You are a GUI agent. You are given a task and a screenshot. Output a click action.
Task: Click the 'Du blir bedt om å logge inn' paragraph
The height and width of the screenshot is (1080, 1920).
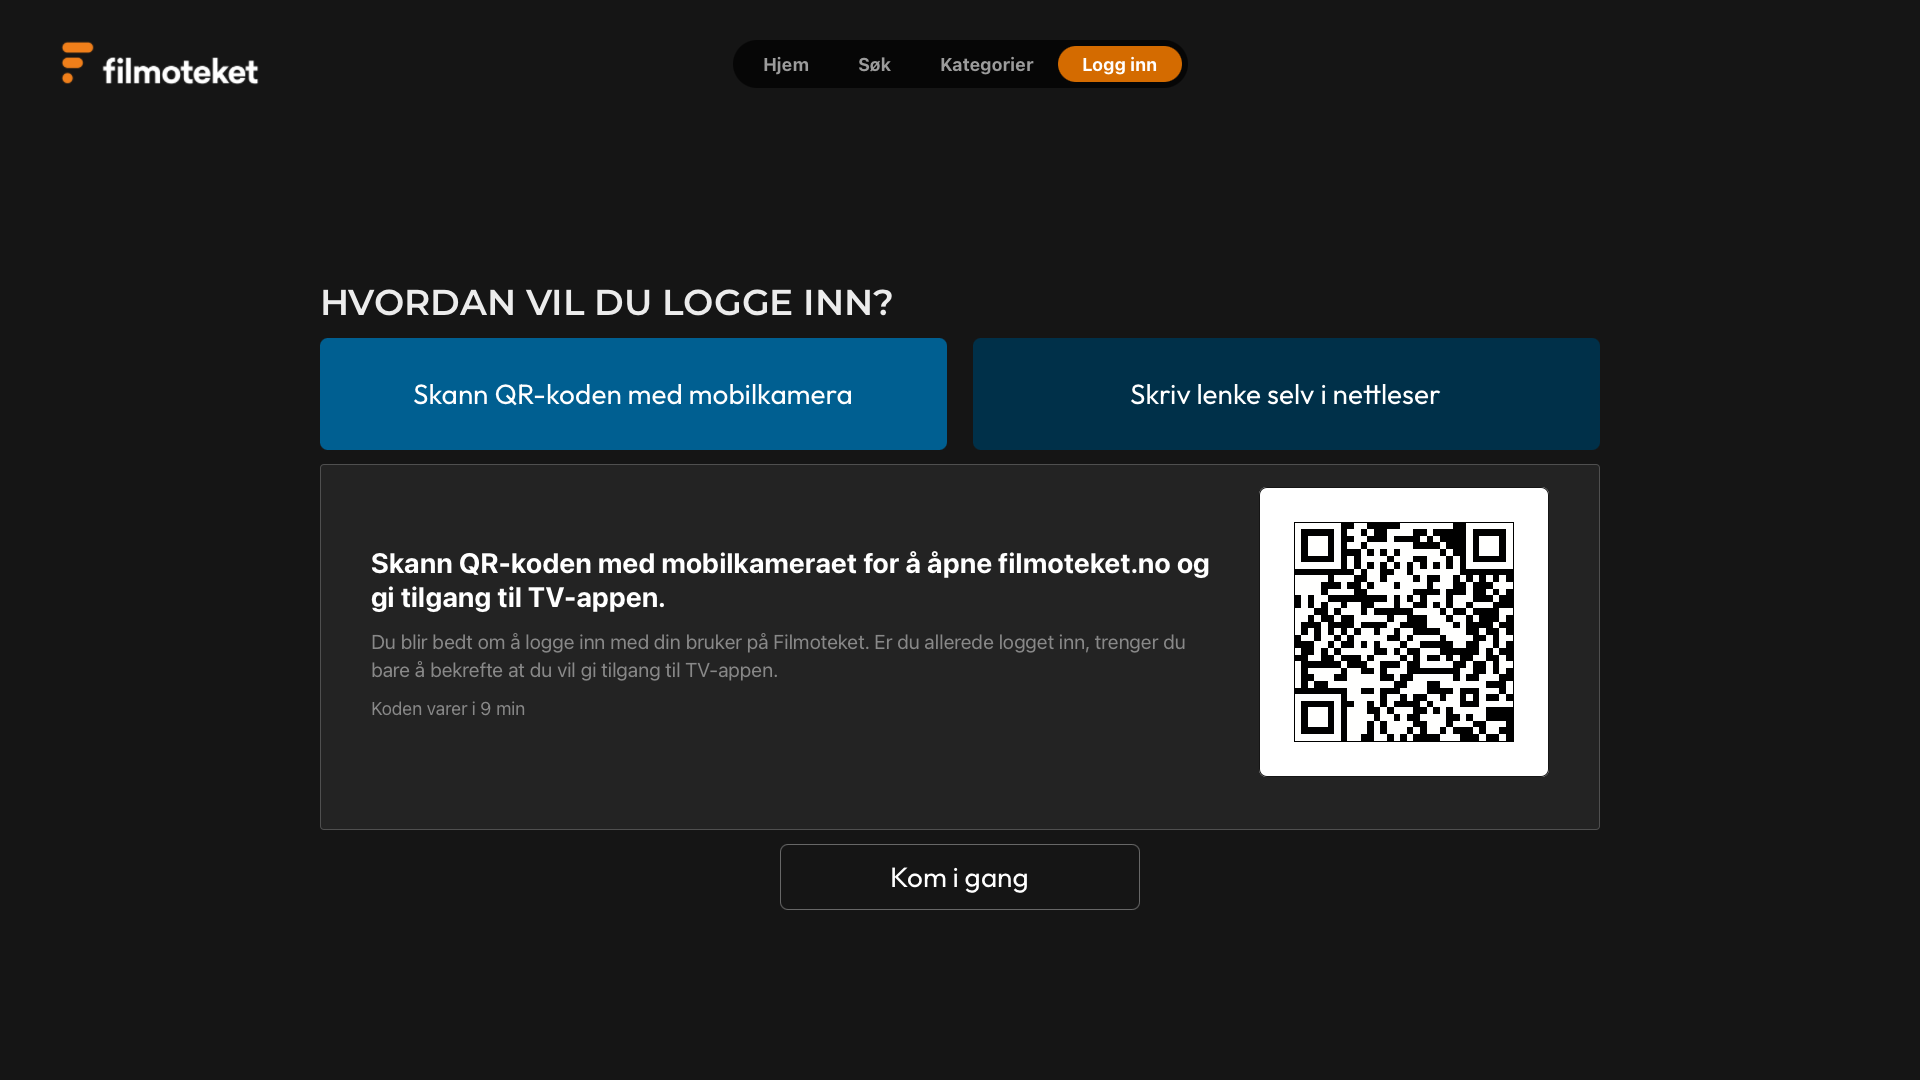click(778, 656)
